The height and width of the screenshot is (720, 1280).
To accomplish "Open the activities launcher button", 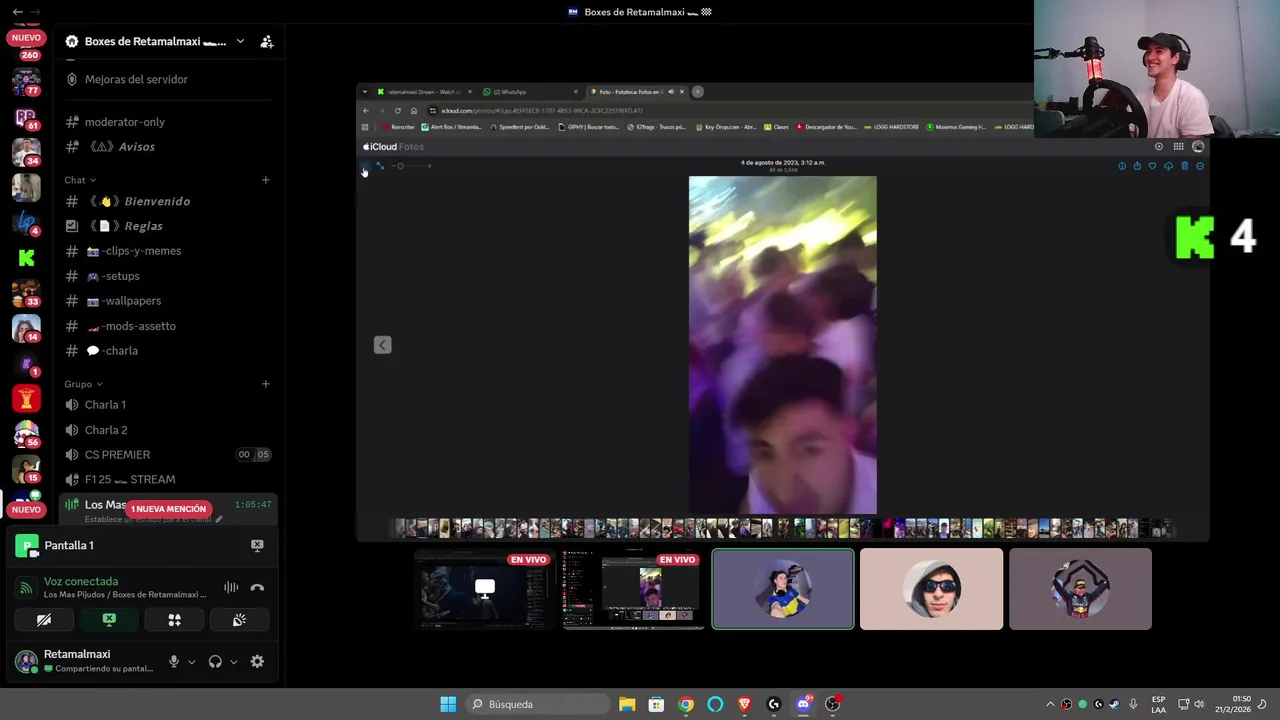I will pos(174,620).
